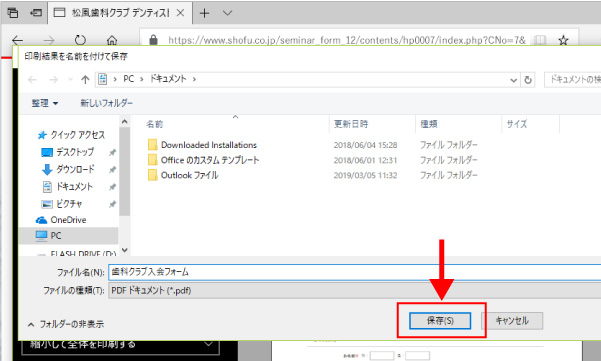The image size is (601, 361).
Task: Show tab previews chevron
Action: click(x=227, y=13)
